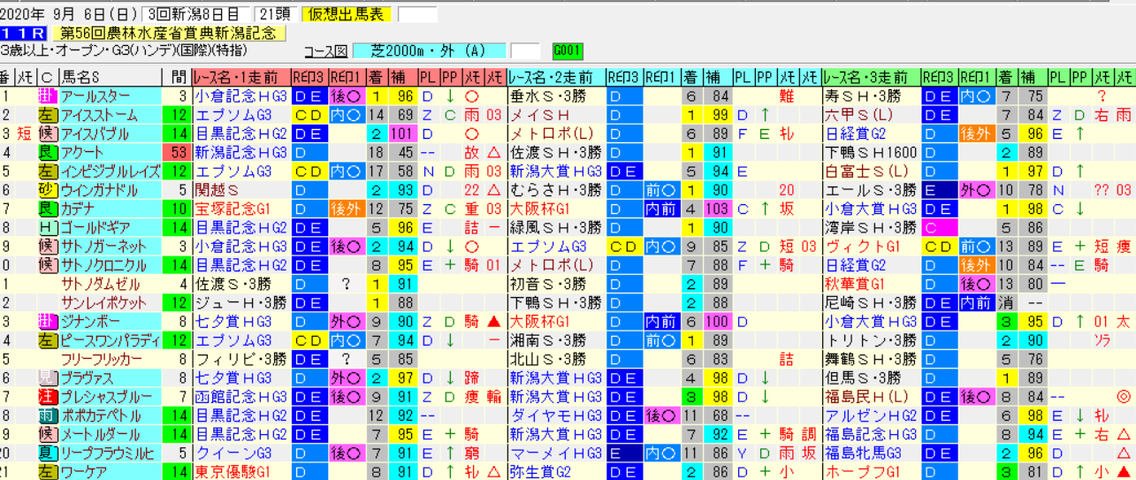This screenshot has width=1136, height=480.
Task: Click the レース名・3走前 column header
Action: (x=872, y=77)
